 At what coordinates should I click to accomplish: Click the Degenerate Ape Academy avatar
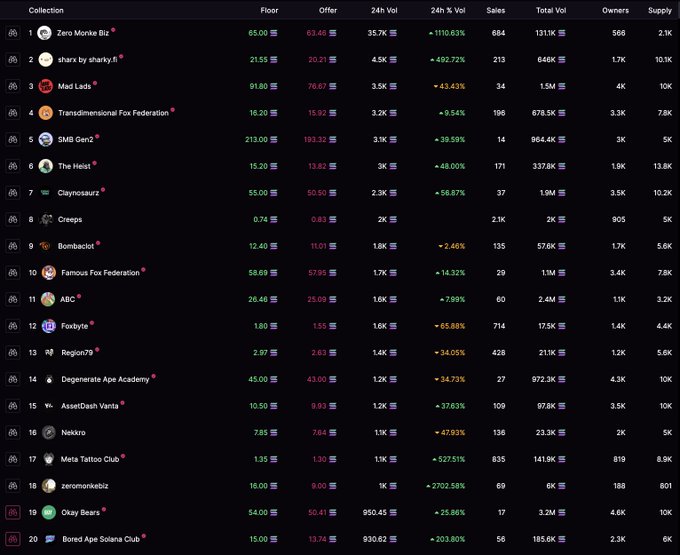[49, 379]
